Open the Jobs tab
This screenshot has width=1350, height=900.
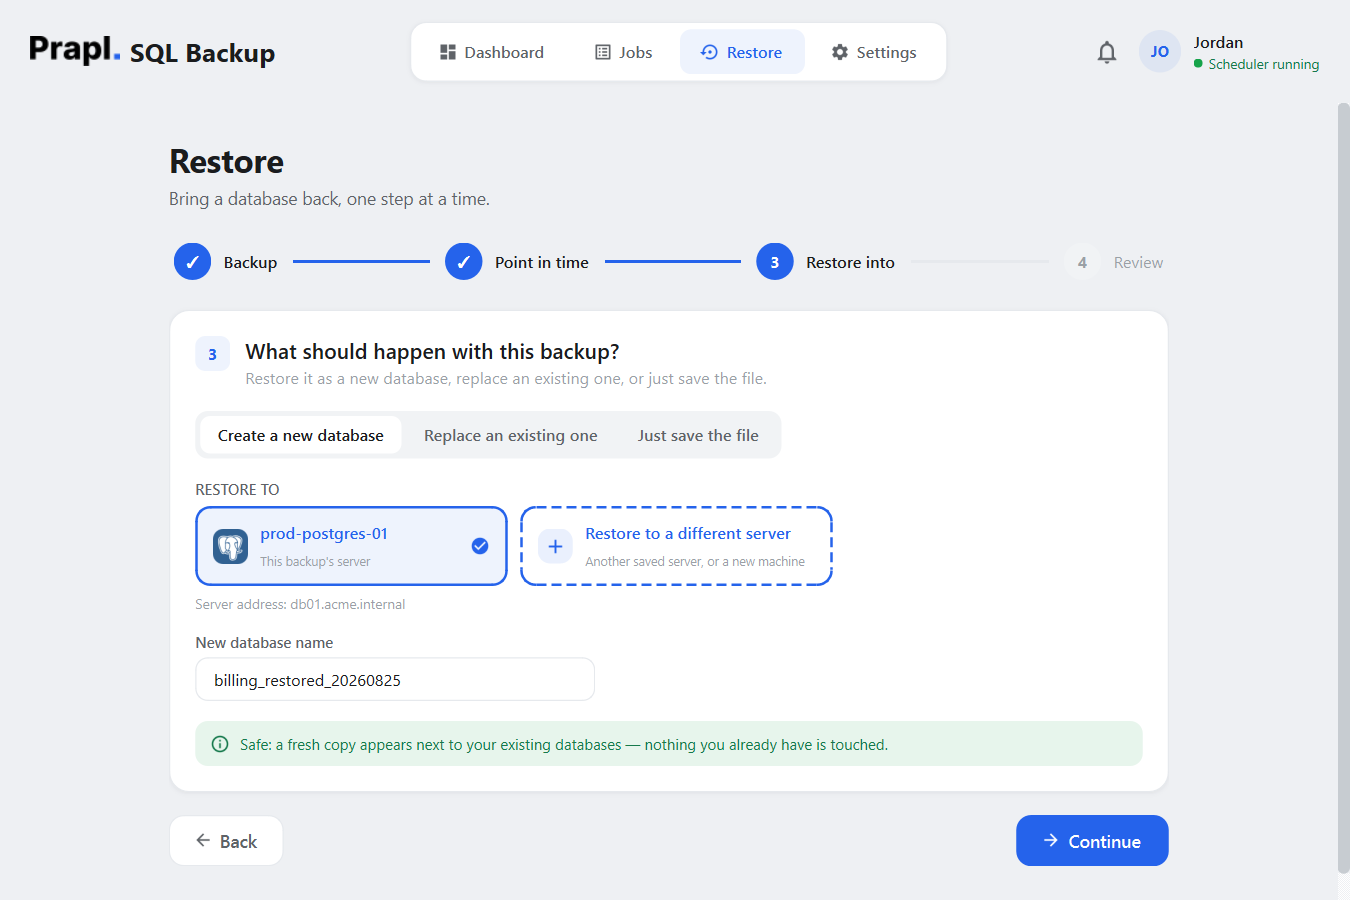click(623, 52)
